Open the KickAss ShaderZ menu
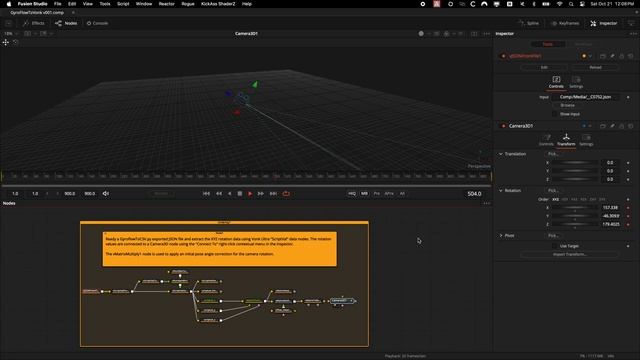This screenshot has width=640, height=360. click(218, 4)
